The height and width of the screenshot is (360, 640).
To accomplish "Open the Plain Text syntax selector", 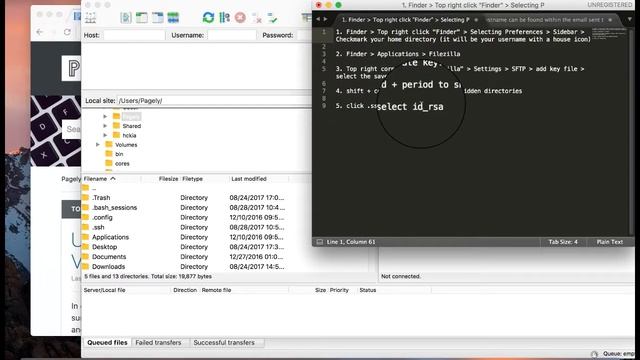I will (610, 242).
